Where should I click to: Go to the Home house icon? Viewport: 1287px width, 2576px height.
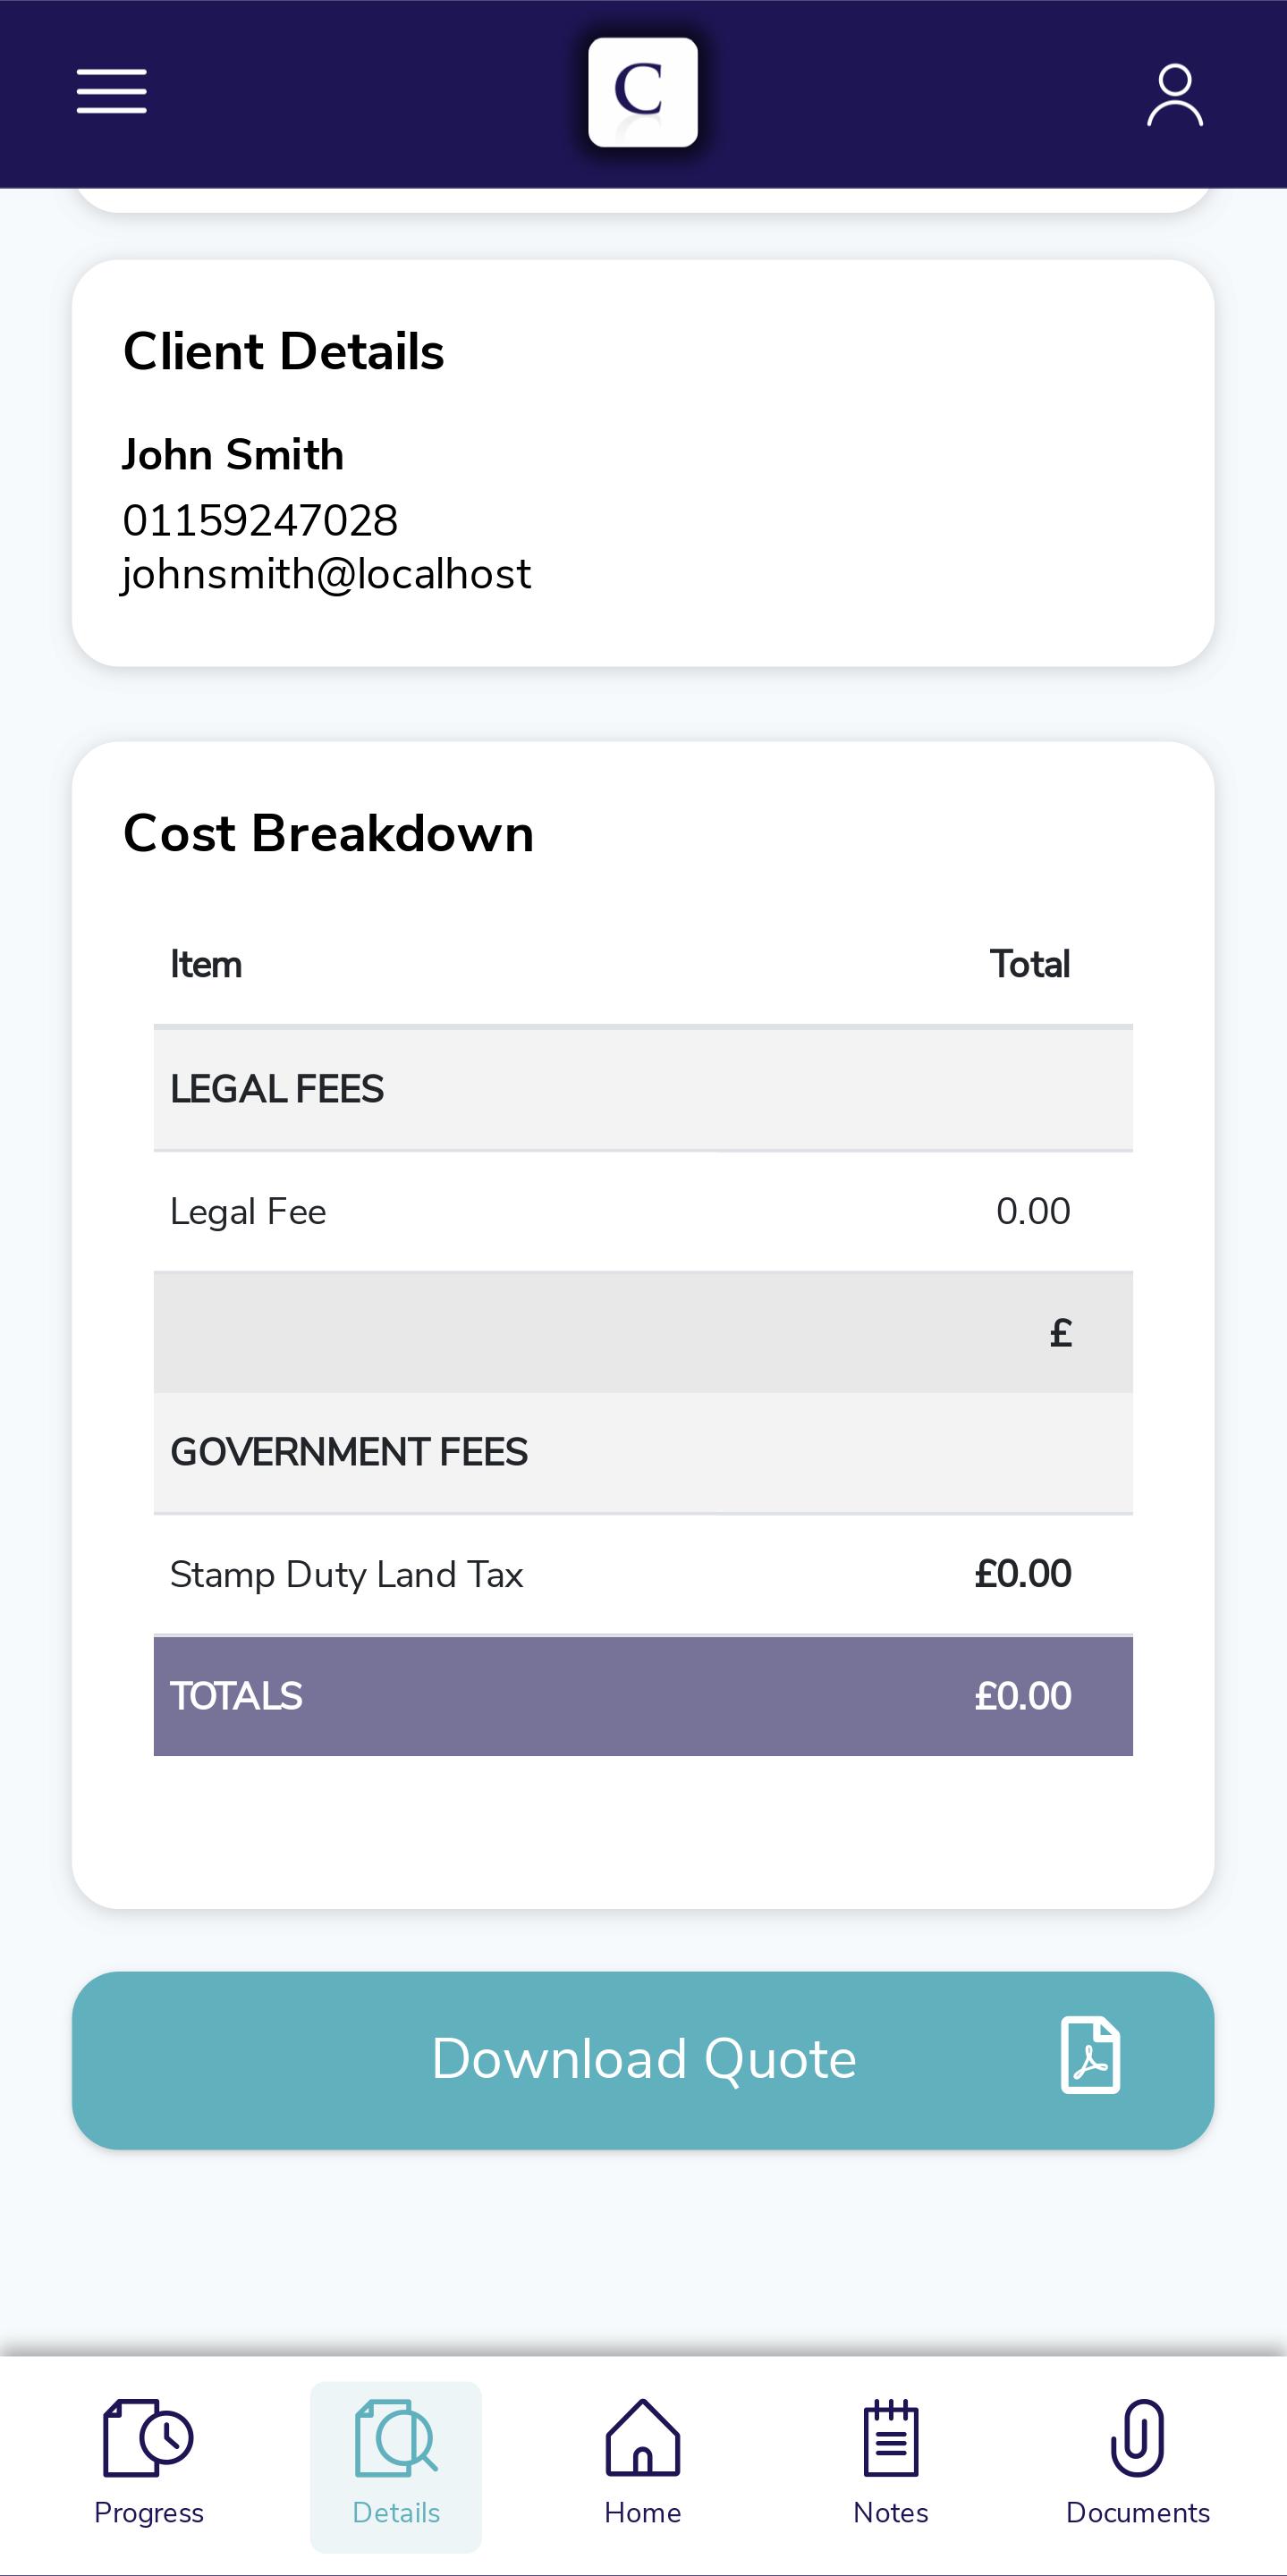click(642, 2437)
